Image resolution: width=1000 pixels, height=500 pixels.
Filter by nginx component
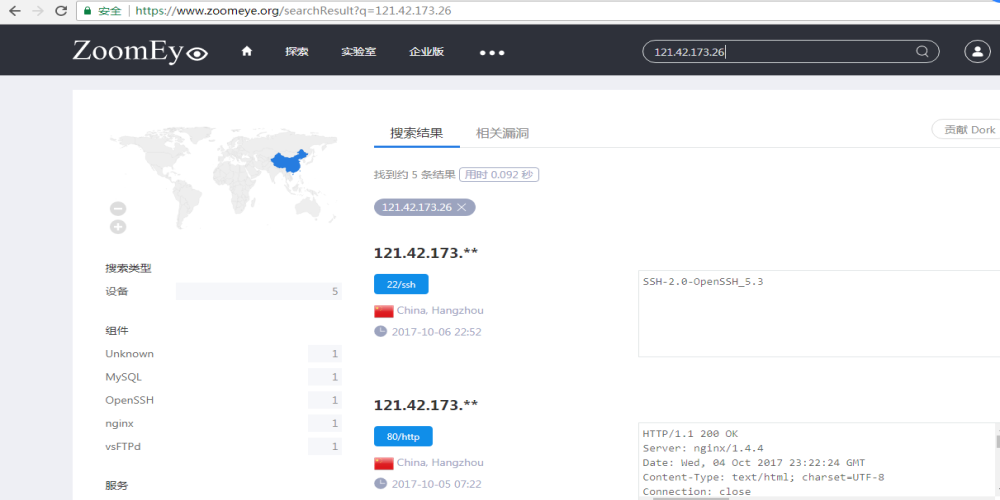(x=119, y=423)
